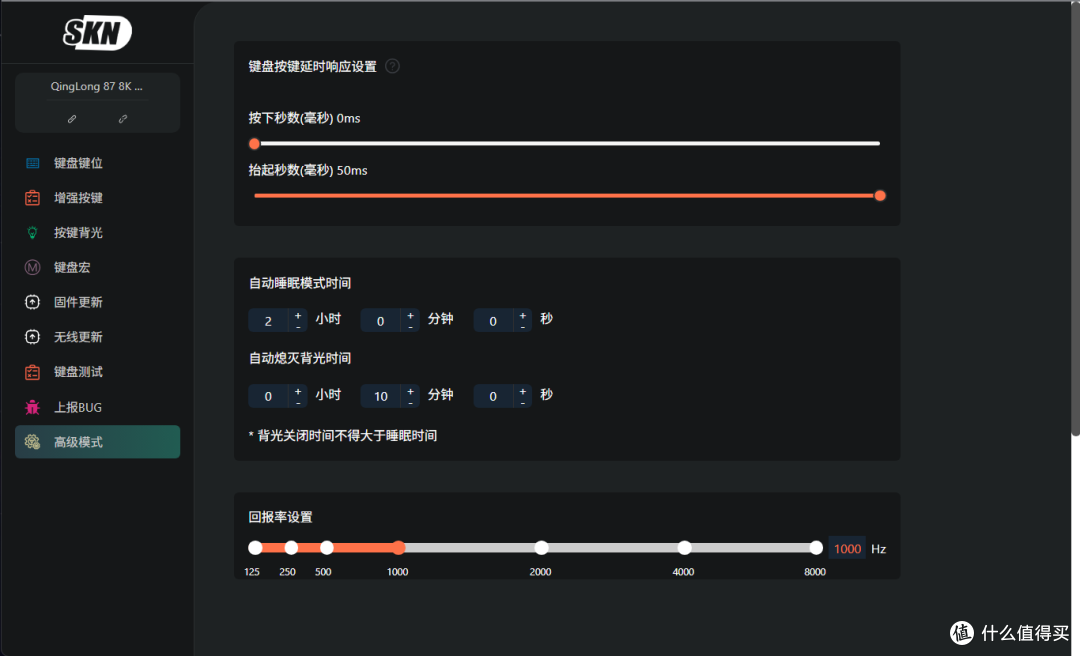The image size is (1080, 656).
Task: Click the 无线更新 upload icon
Action: point(32,337)
